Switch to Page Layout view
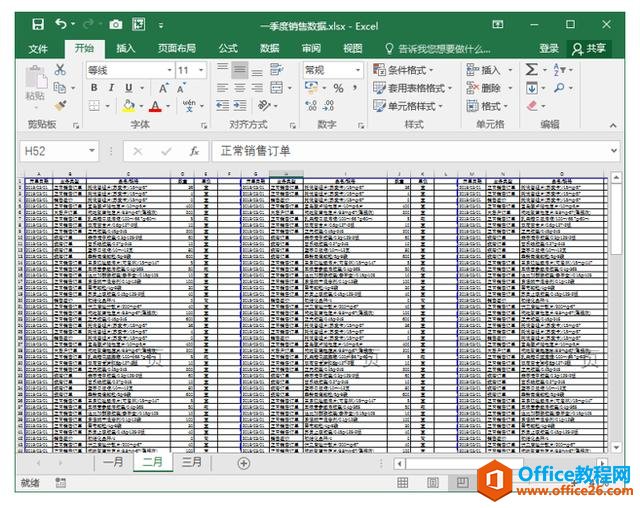 [433, 483]
